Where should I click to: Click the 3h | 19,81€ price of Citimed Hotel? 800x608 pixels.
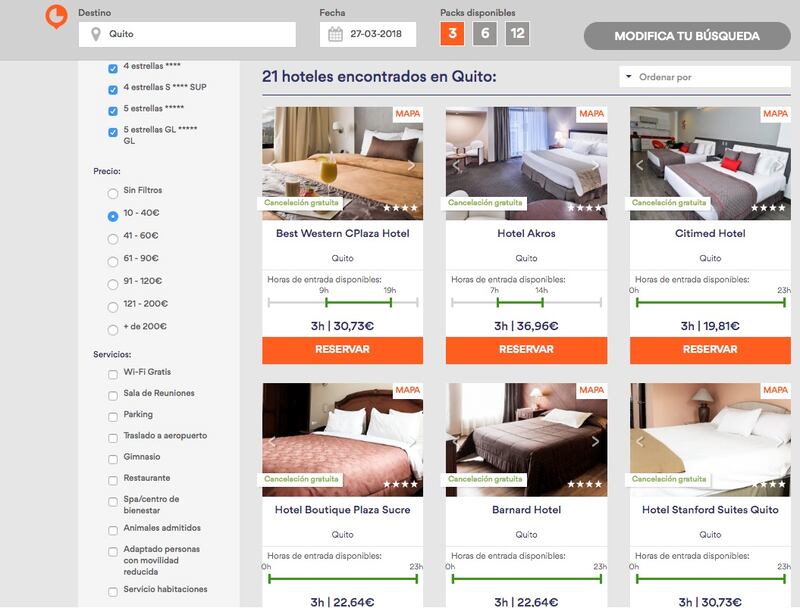click(x=710, y=326)
